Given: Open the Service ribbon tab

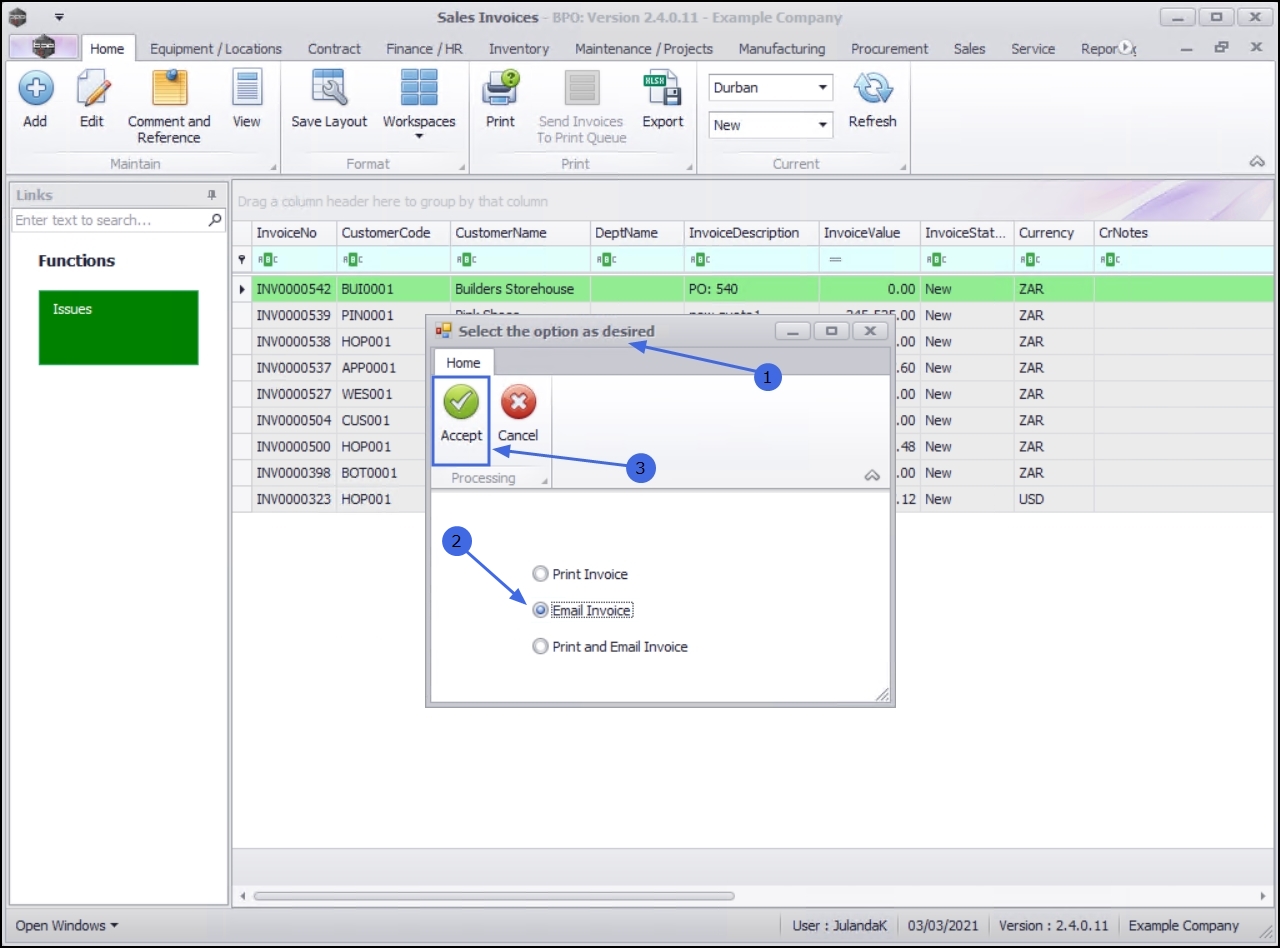Looking at the screenshot, I should (x=1033, y=48).
